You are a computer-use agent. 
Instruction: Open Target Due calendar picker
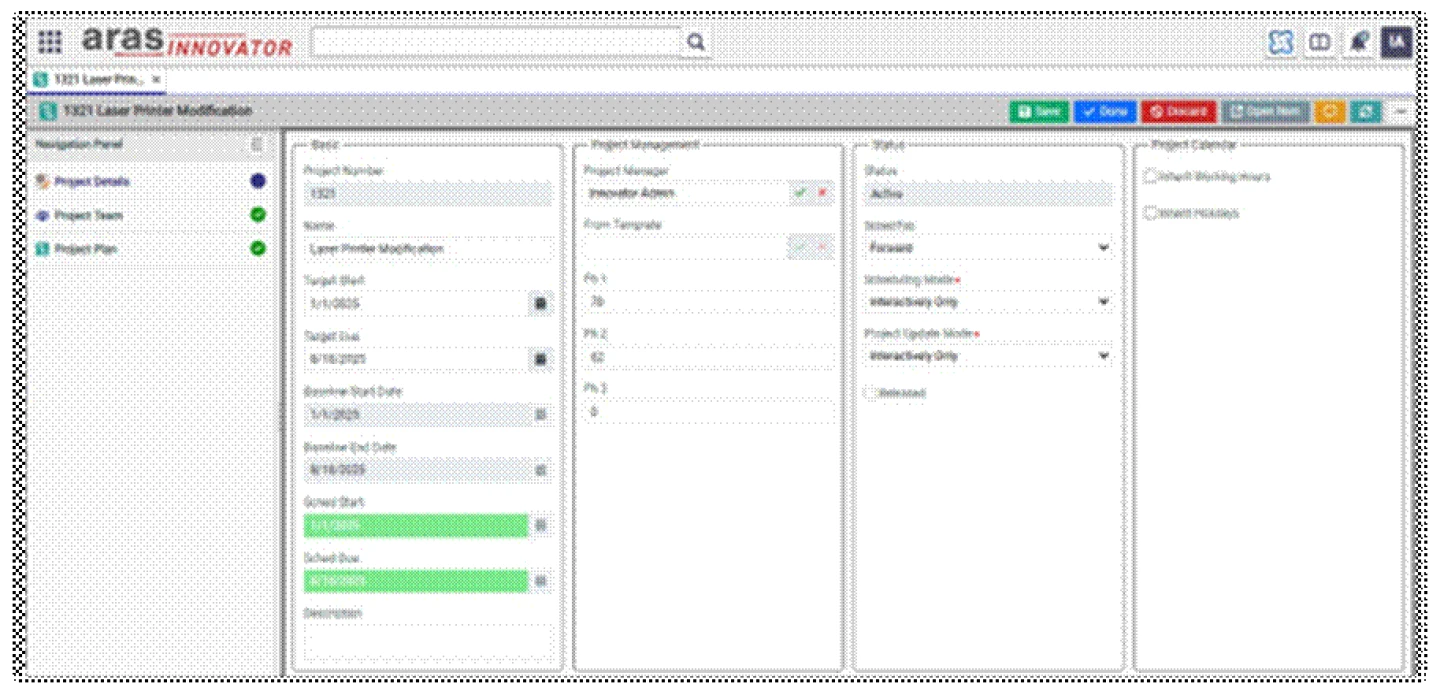[x=540, y=358]
